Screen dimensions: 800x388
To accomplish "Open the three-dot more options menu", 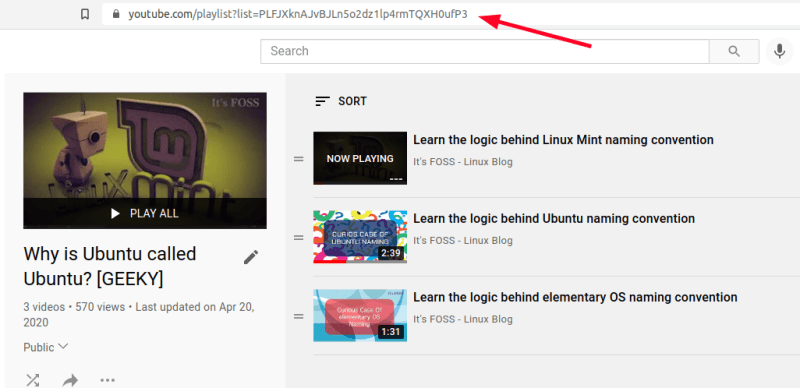I will pos(107,380).
